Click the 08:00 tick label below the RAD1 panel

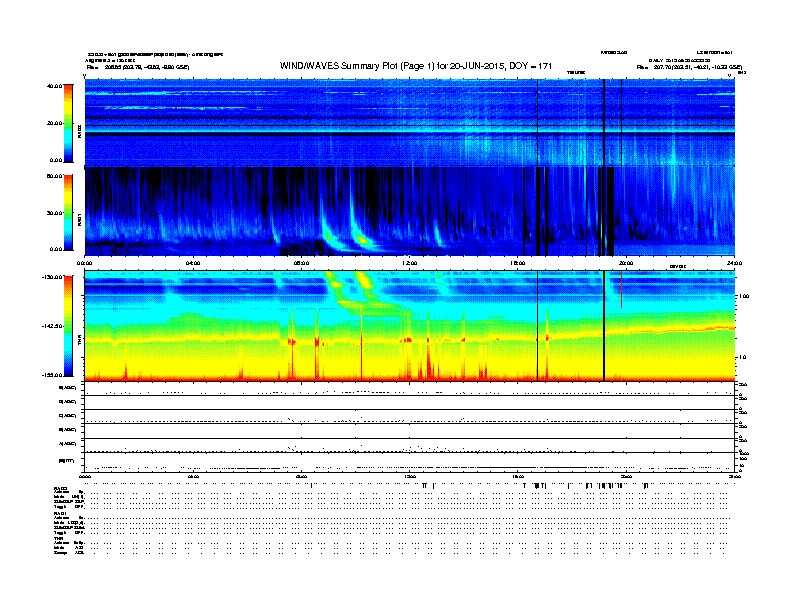301,263
